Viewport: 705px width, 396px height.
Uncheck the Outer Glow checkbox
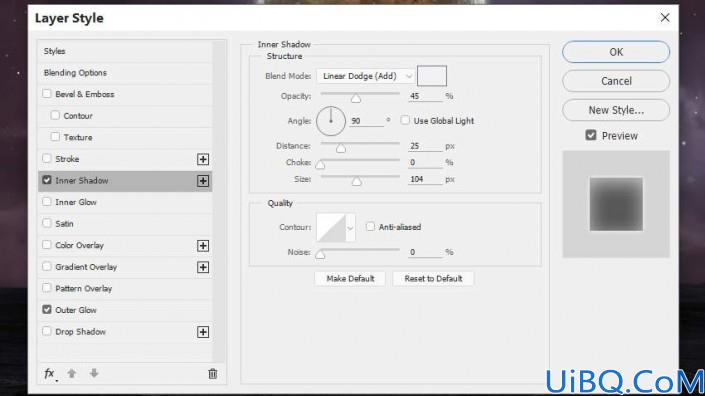click(47, 309)
